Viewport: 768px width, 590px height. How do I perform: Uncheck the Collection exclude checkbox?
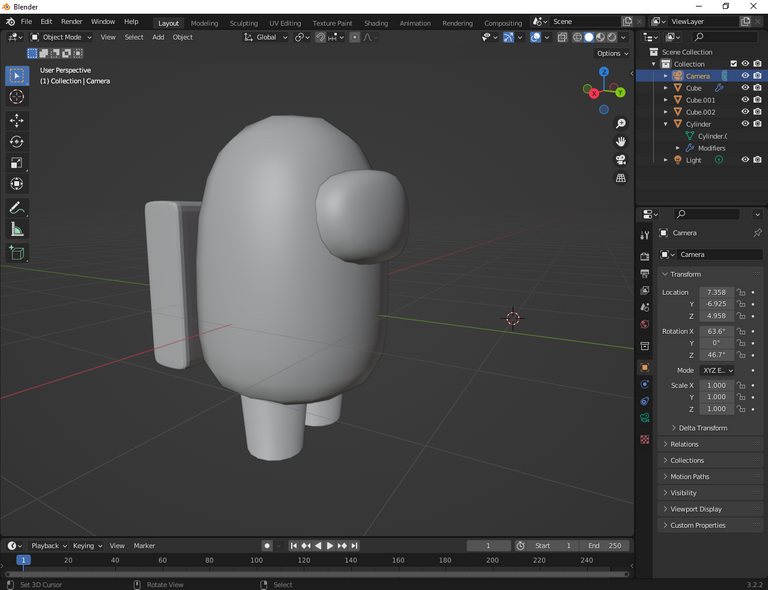click(x=733, y=64)
